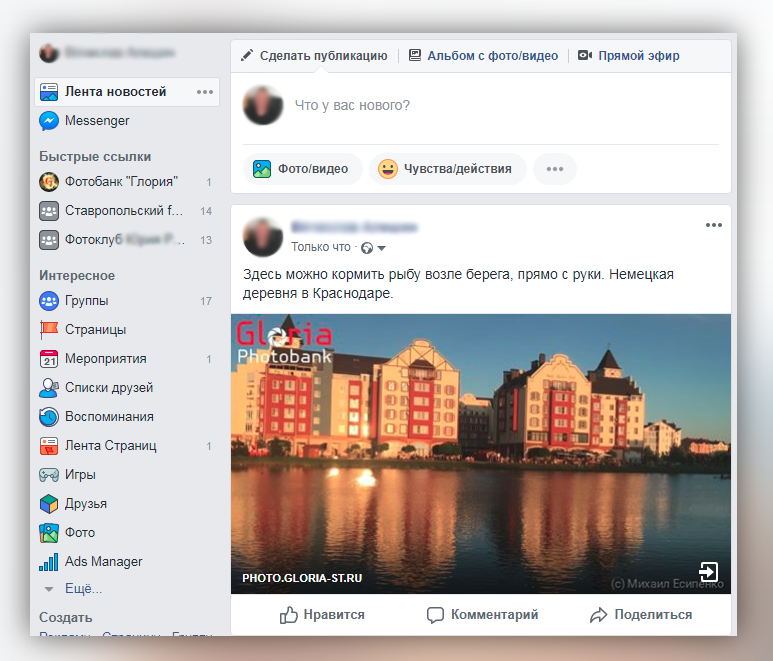
Task: Open the Игры gamepad icon
Action: click(x=49, y=475)
